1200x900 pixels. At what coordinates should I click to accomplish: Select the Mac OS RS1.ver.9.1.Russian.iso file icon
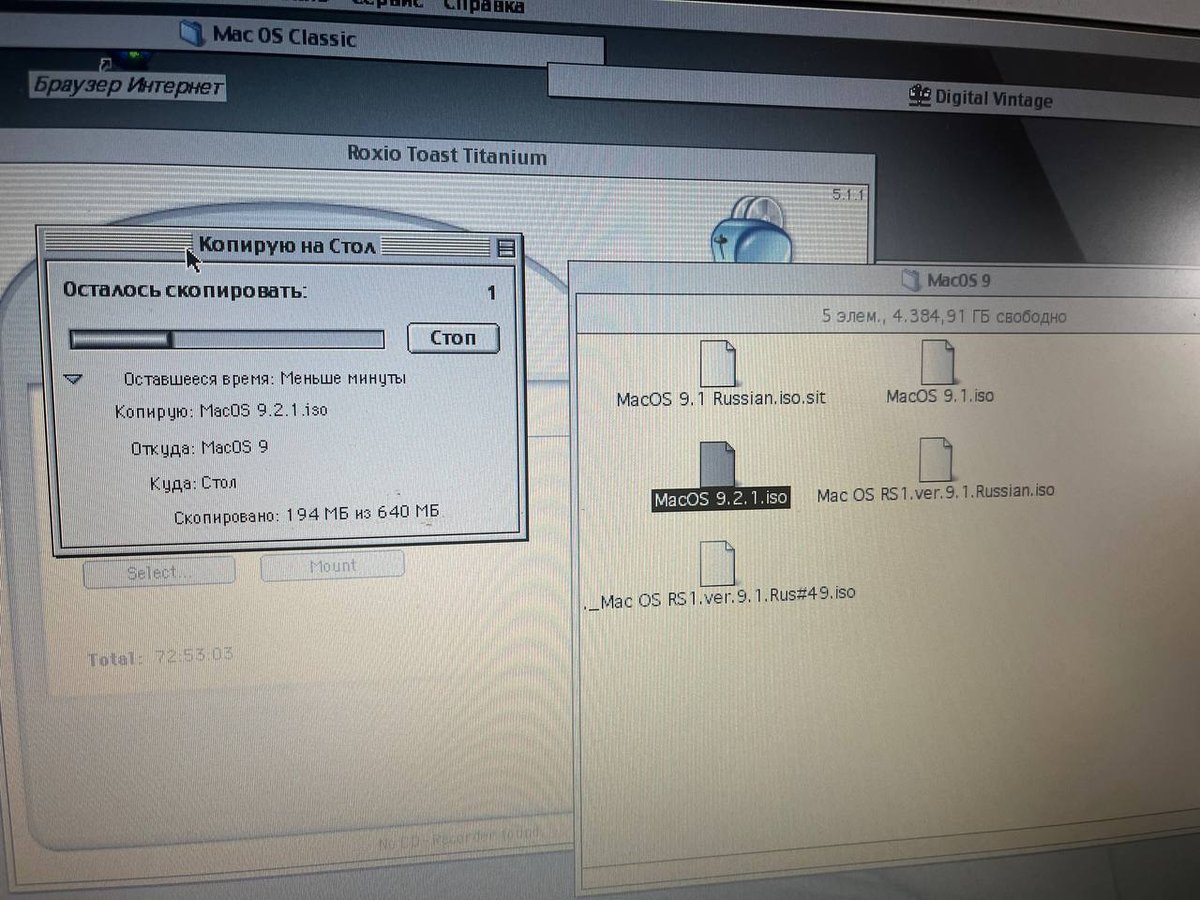pos(935,461)
